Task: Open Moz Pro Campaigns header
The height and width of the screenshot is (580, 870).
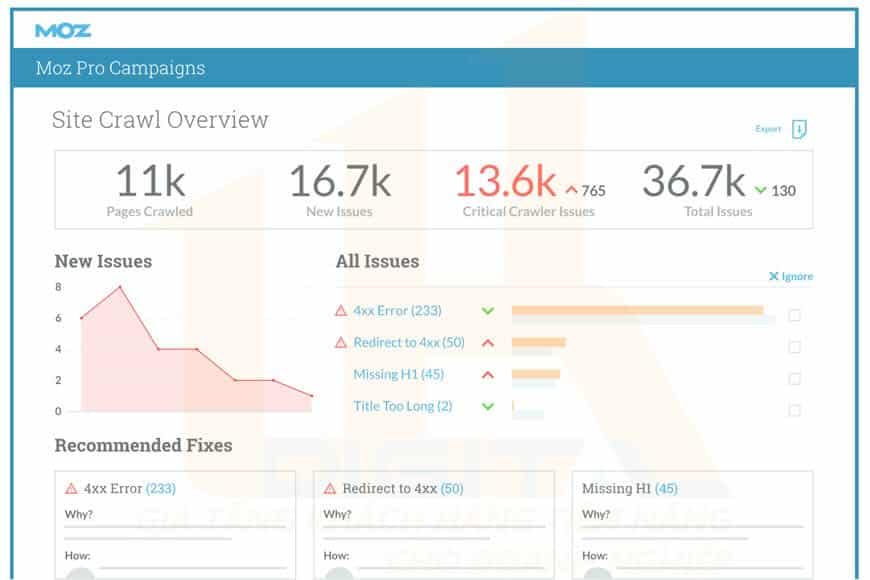Action: click(x=120, y=68)
